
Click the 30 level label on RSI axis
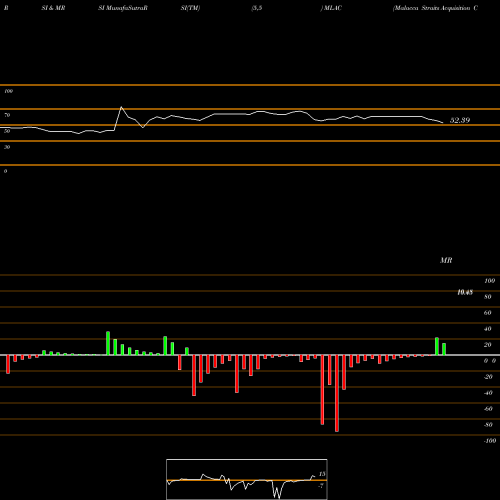[7, 147]
